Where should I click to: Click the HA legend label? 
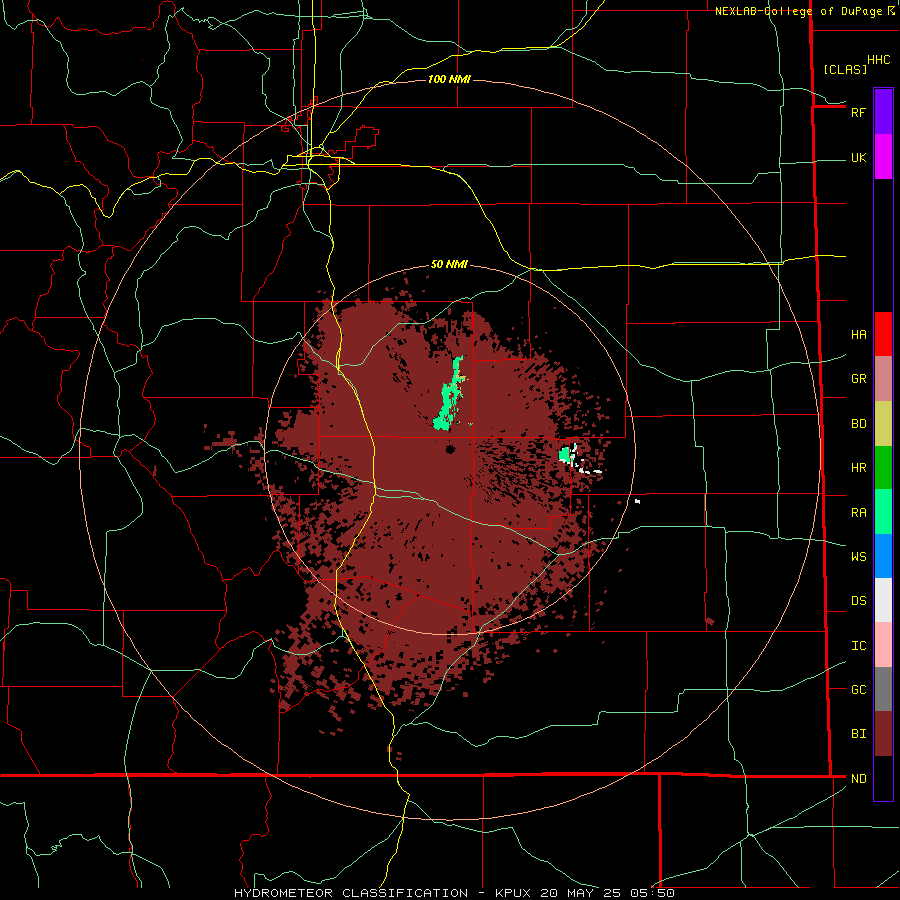click(x=858, y=334)
